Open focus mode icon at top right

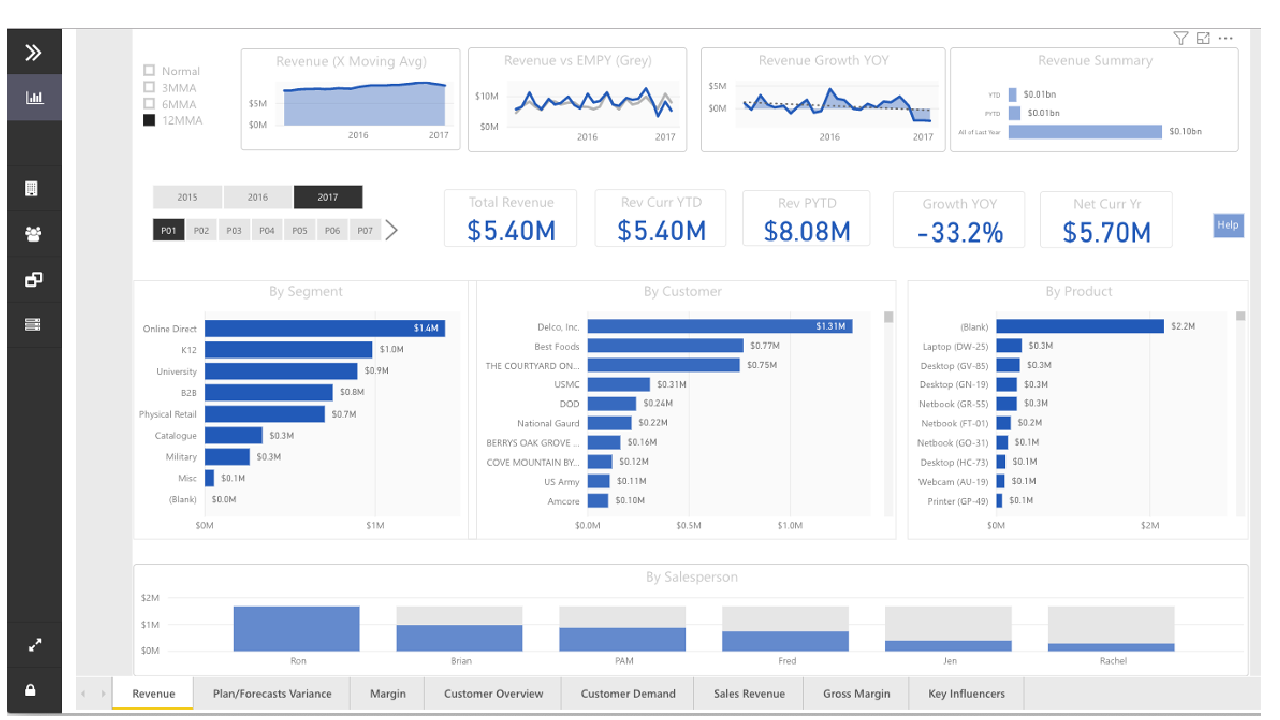(1203, 38)
